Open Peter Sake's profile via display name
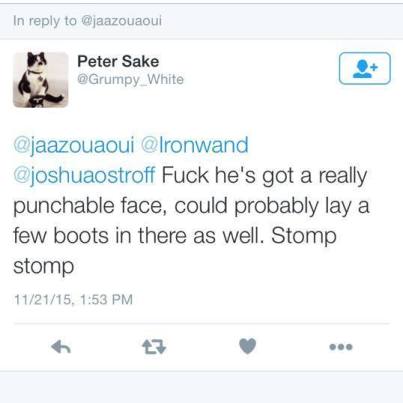 (118, 61)
